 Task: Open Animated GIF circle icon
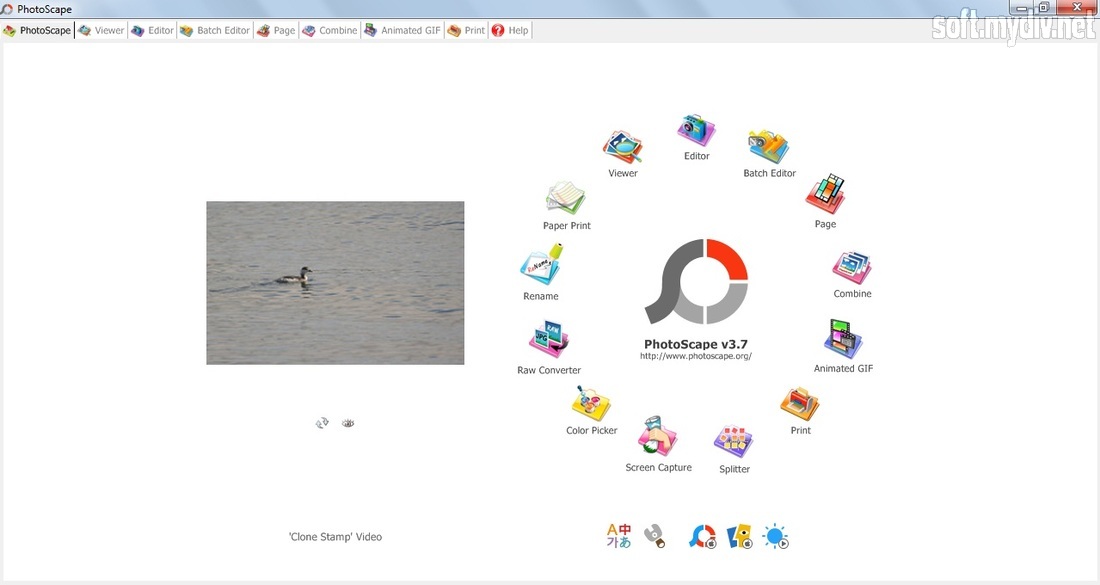pyautogui.click(x=843, y=339)
